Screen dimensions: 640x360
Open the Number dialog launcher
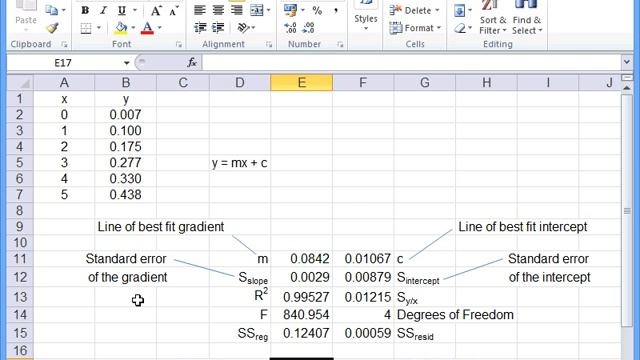tap(340, 44)
